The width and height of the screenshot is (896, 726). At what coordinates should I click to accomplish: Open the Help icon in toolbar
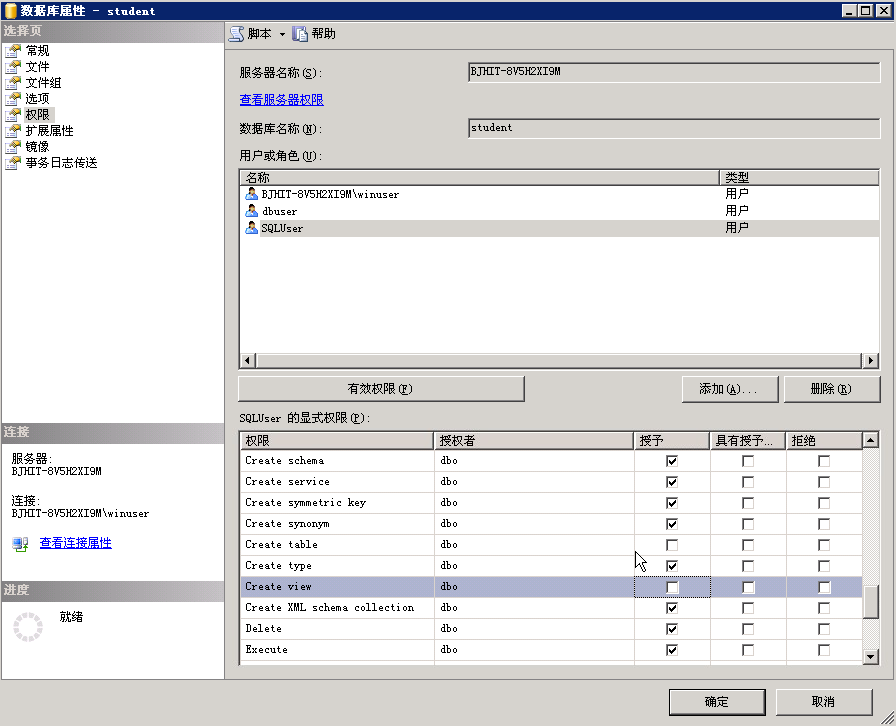(300, 34)
